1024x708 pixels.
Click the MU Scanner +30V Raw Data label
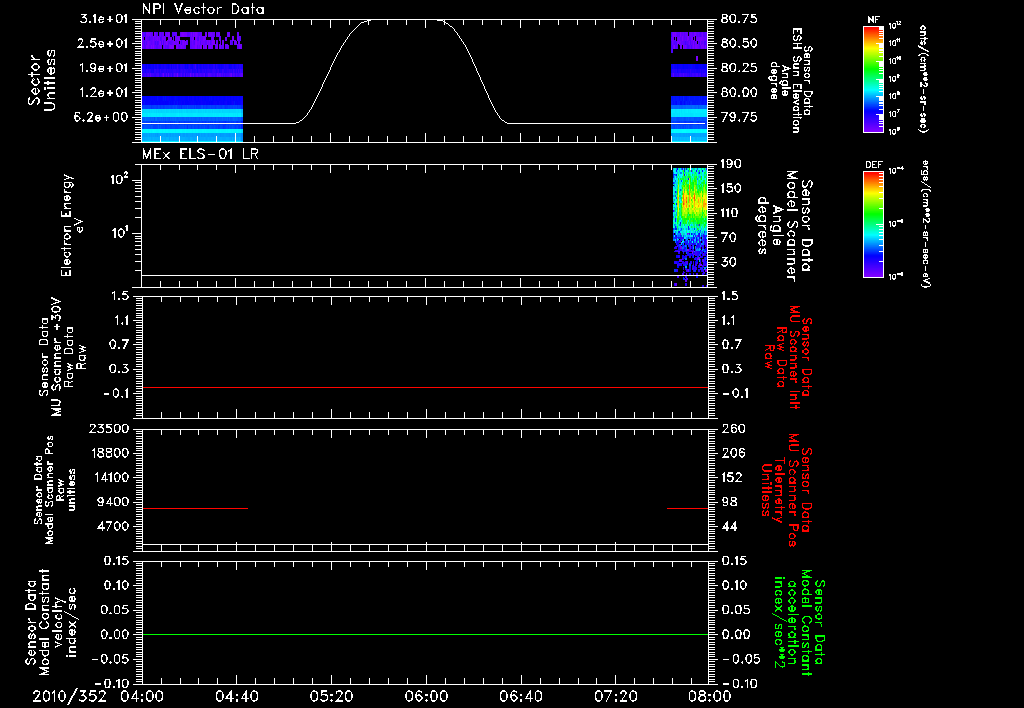tap(61, 357)
